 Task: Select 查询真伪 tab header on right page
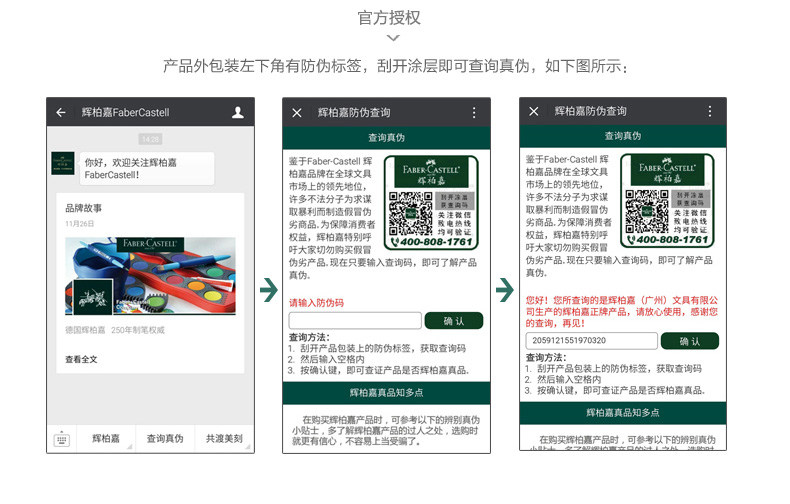pos(623,136)
